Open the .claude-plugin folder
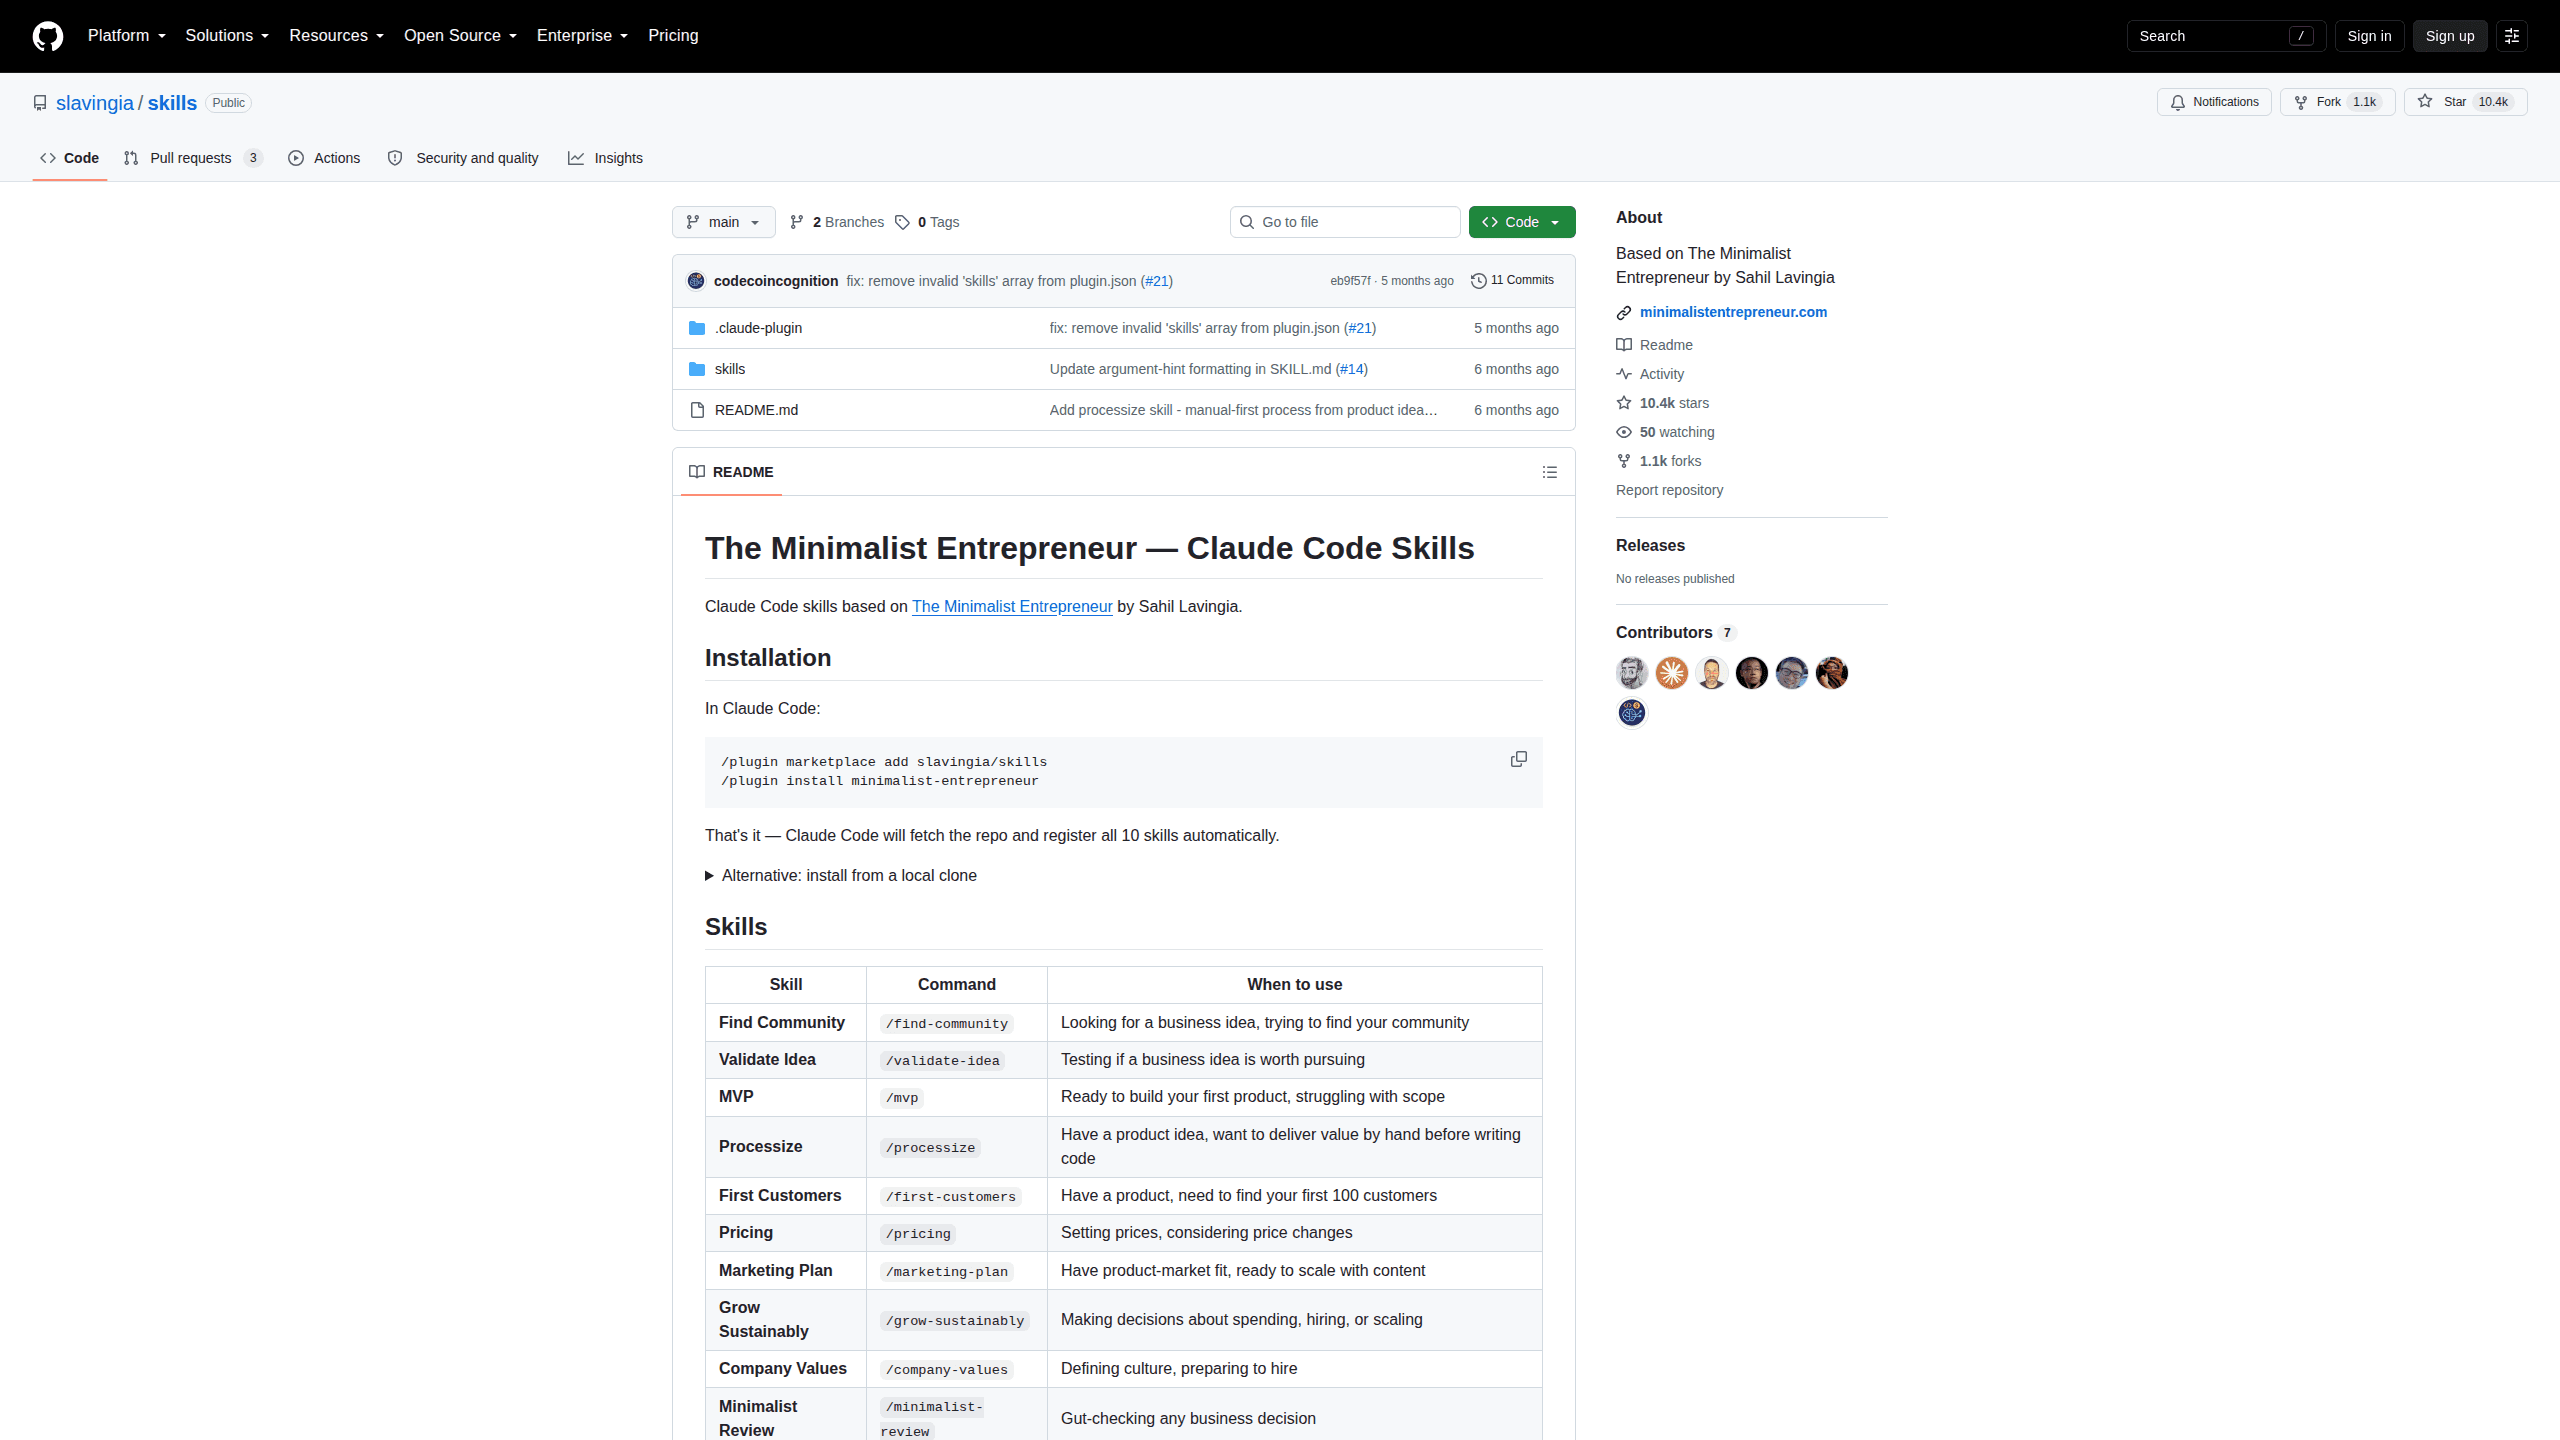The image size is (2560, 1440). coord(758,328)
